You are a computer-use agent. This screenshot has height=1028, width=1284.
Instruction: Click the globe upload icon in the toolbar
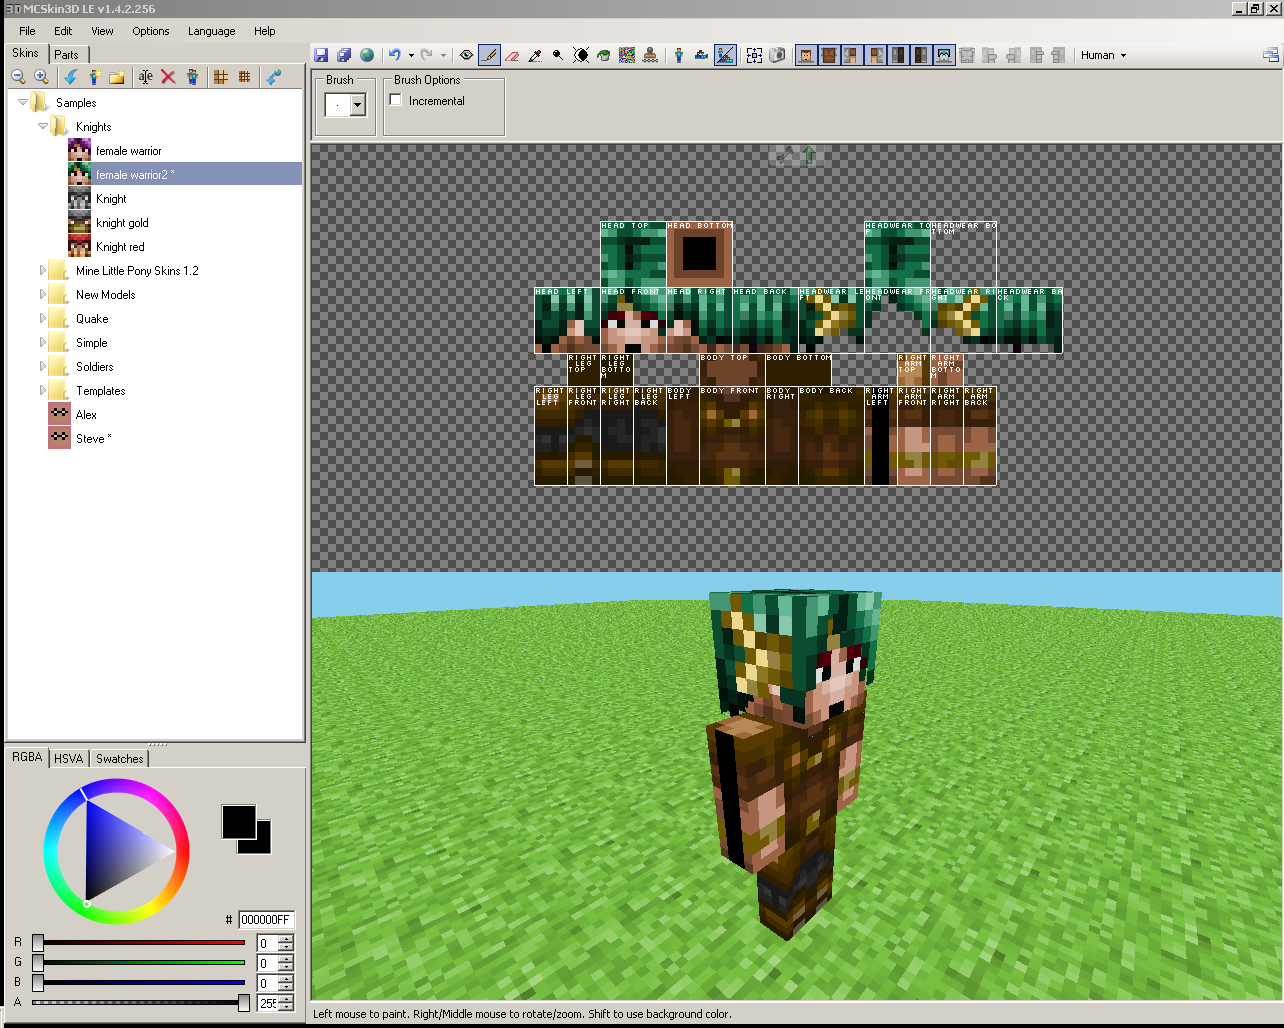(x=367, y=56)
